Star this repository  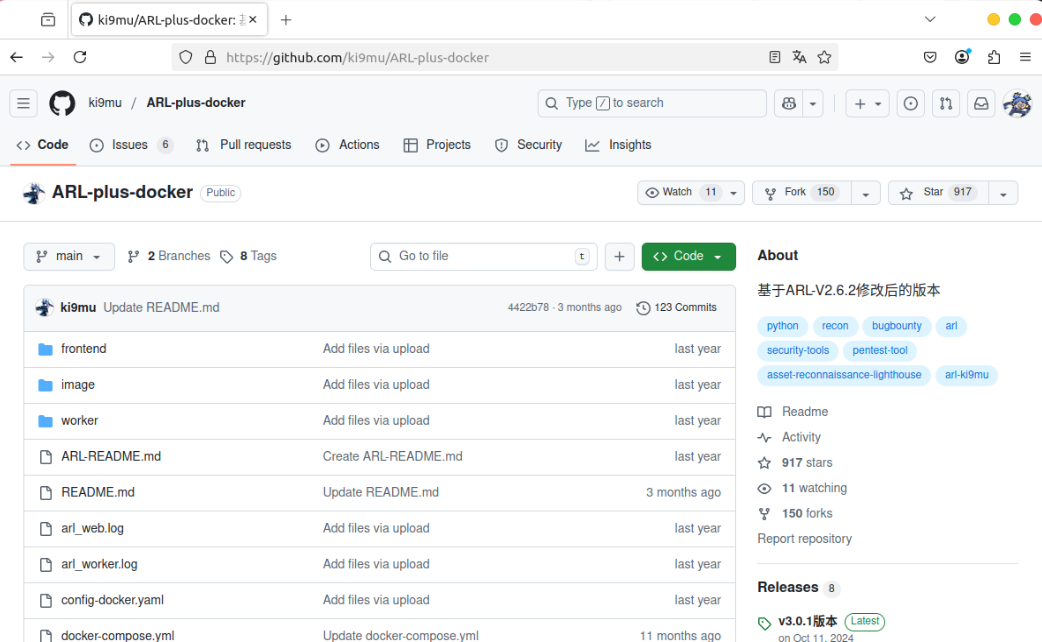click(x=938, y=193)
